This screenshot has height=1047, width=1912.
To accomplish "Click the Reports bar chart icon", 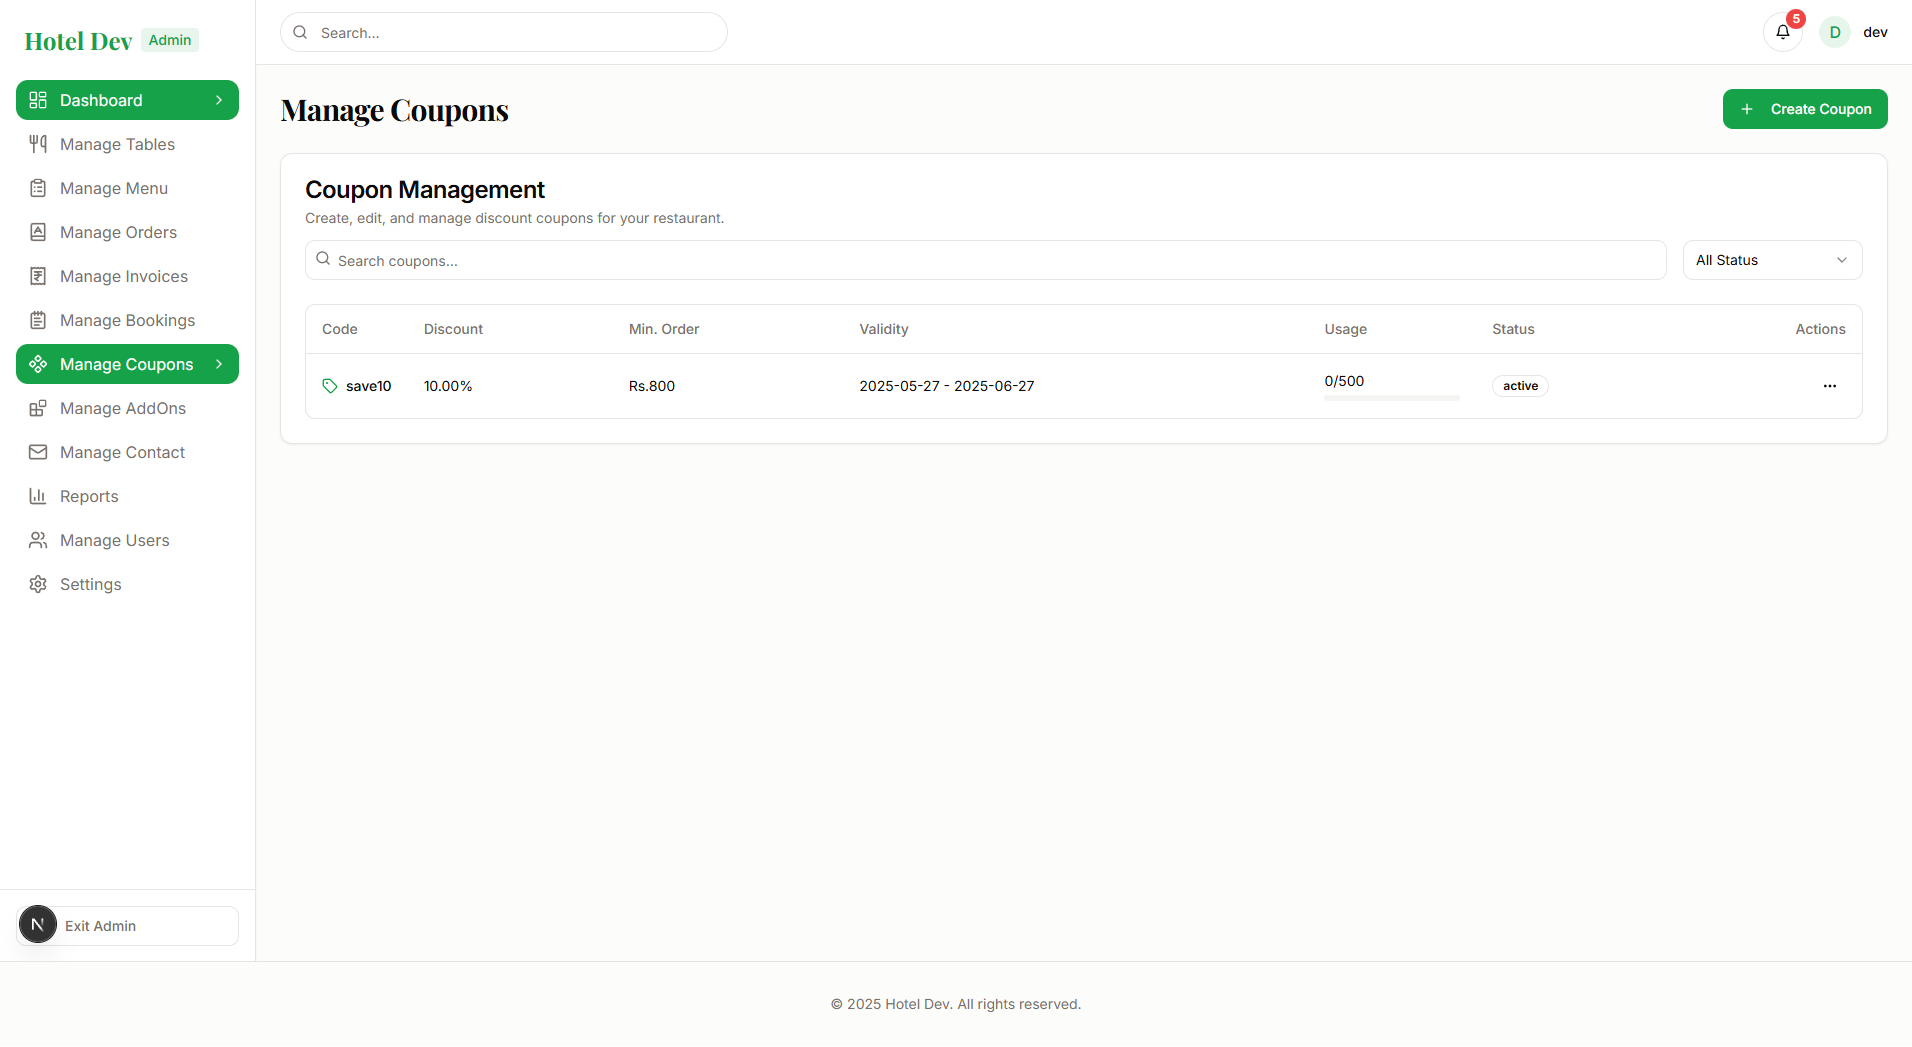I will coord(38,496).
